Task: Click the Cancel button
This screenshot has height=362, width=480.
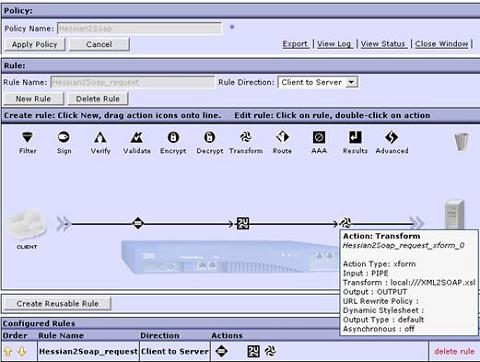Action: pyautogui.click(x=99, y=44)
